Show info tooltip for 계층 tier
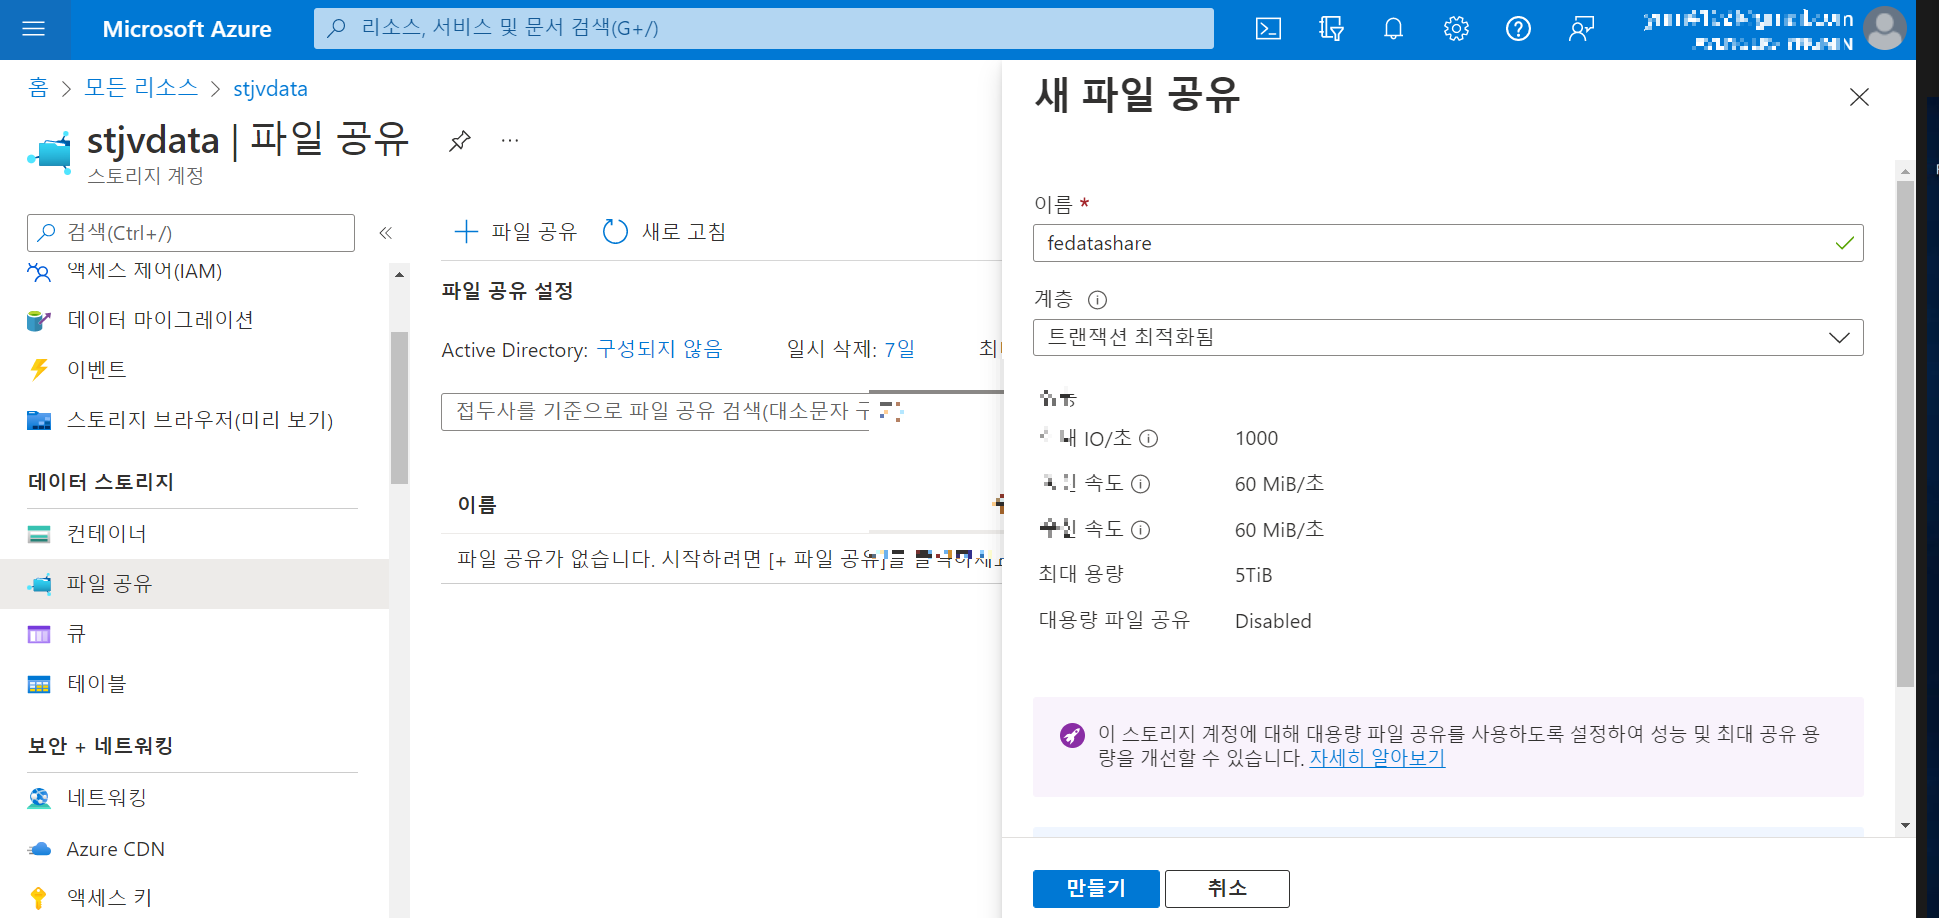Image resolution: width=1939 pixels, height=918 pixels. (x=1097, y=300)
